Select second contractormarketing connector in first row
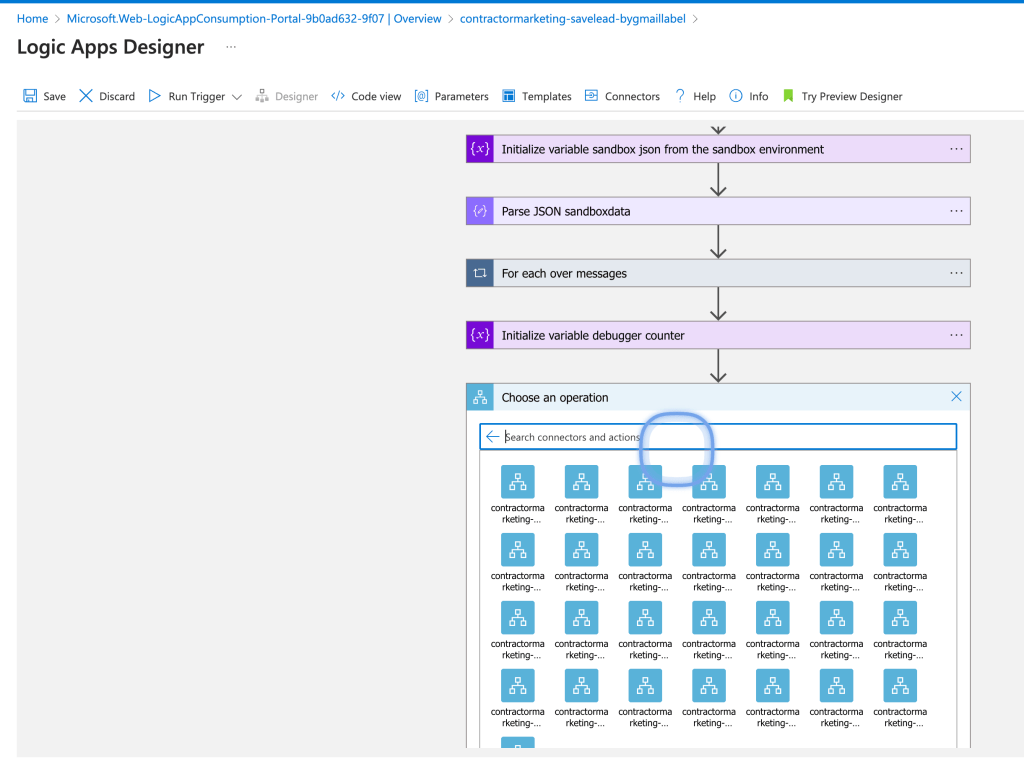Image resolution: width=1024 pixels, height=774 pixels. tap(581, 494)
